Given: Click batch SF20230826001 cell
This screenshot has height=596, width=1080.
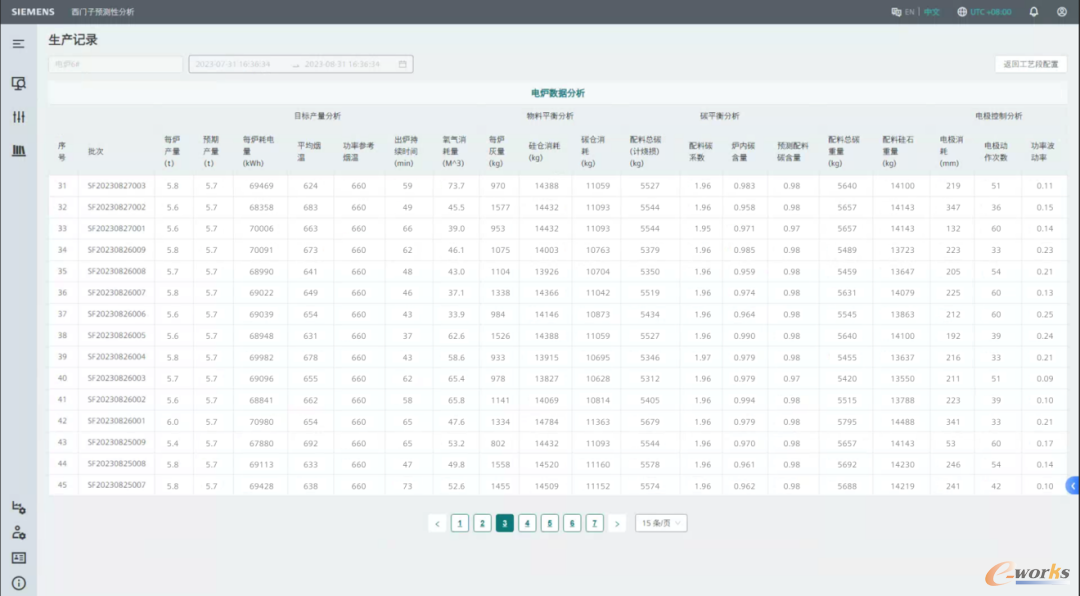Looking at the screenshot, I should pyautogui.click(x=116, y=421).
